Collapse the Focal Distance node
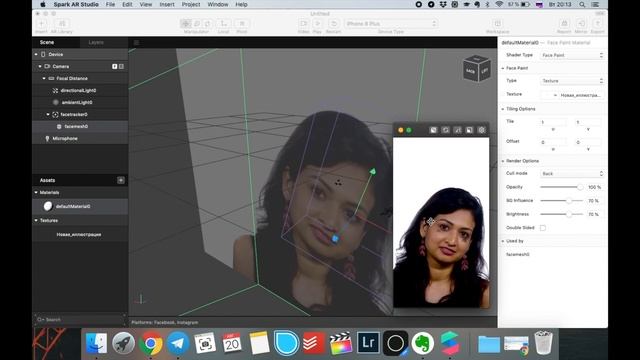The height and width of the screenshot is (360, 640). coord(44,78)
